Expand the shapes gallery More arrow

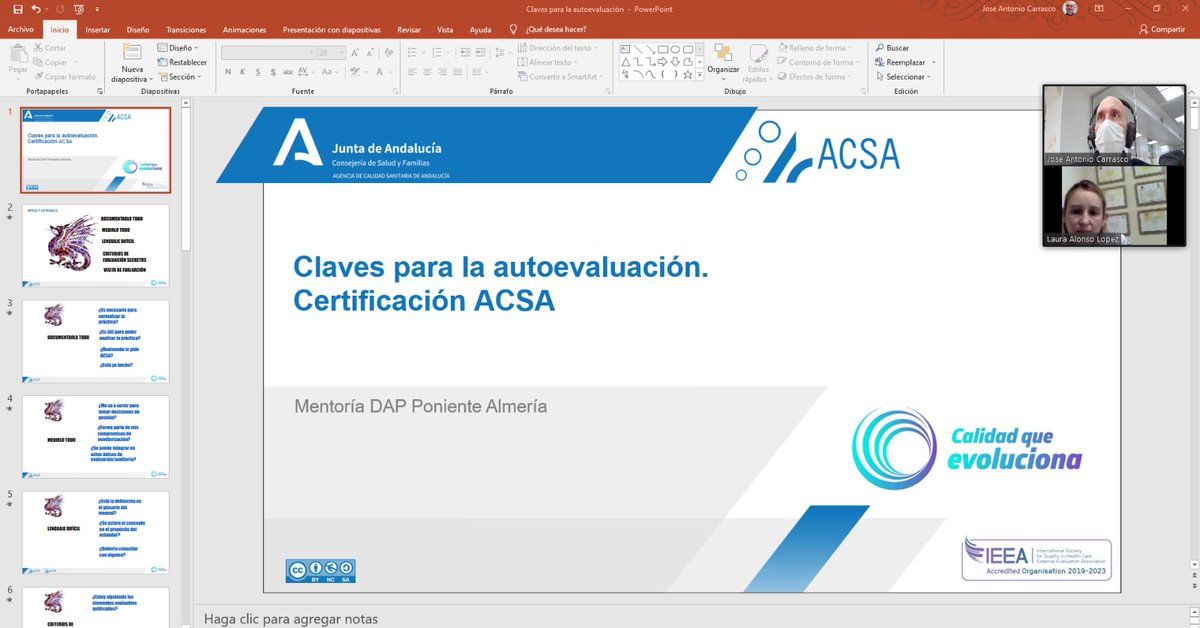pyautogui.click(x=699, y=74)
